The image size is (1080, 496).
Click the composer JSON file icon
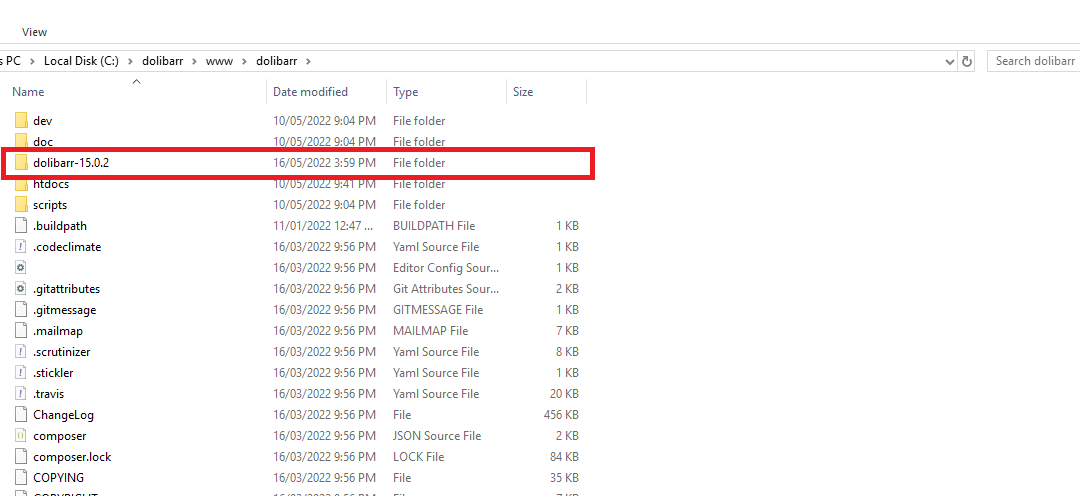pos(21,436)
